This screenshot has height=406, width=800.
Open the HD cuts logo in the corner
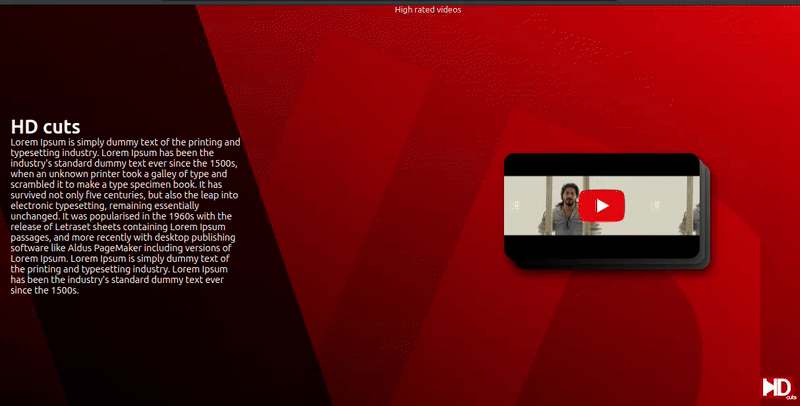(779, 389)
